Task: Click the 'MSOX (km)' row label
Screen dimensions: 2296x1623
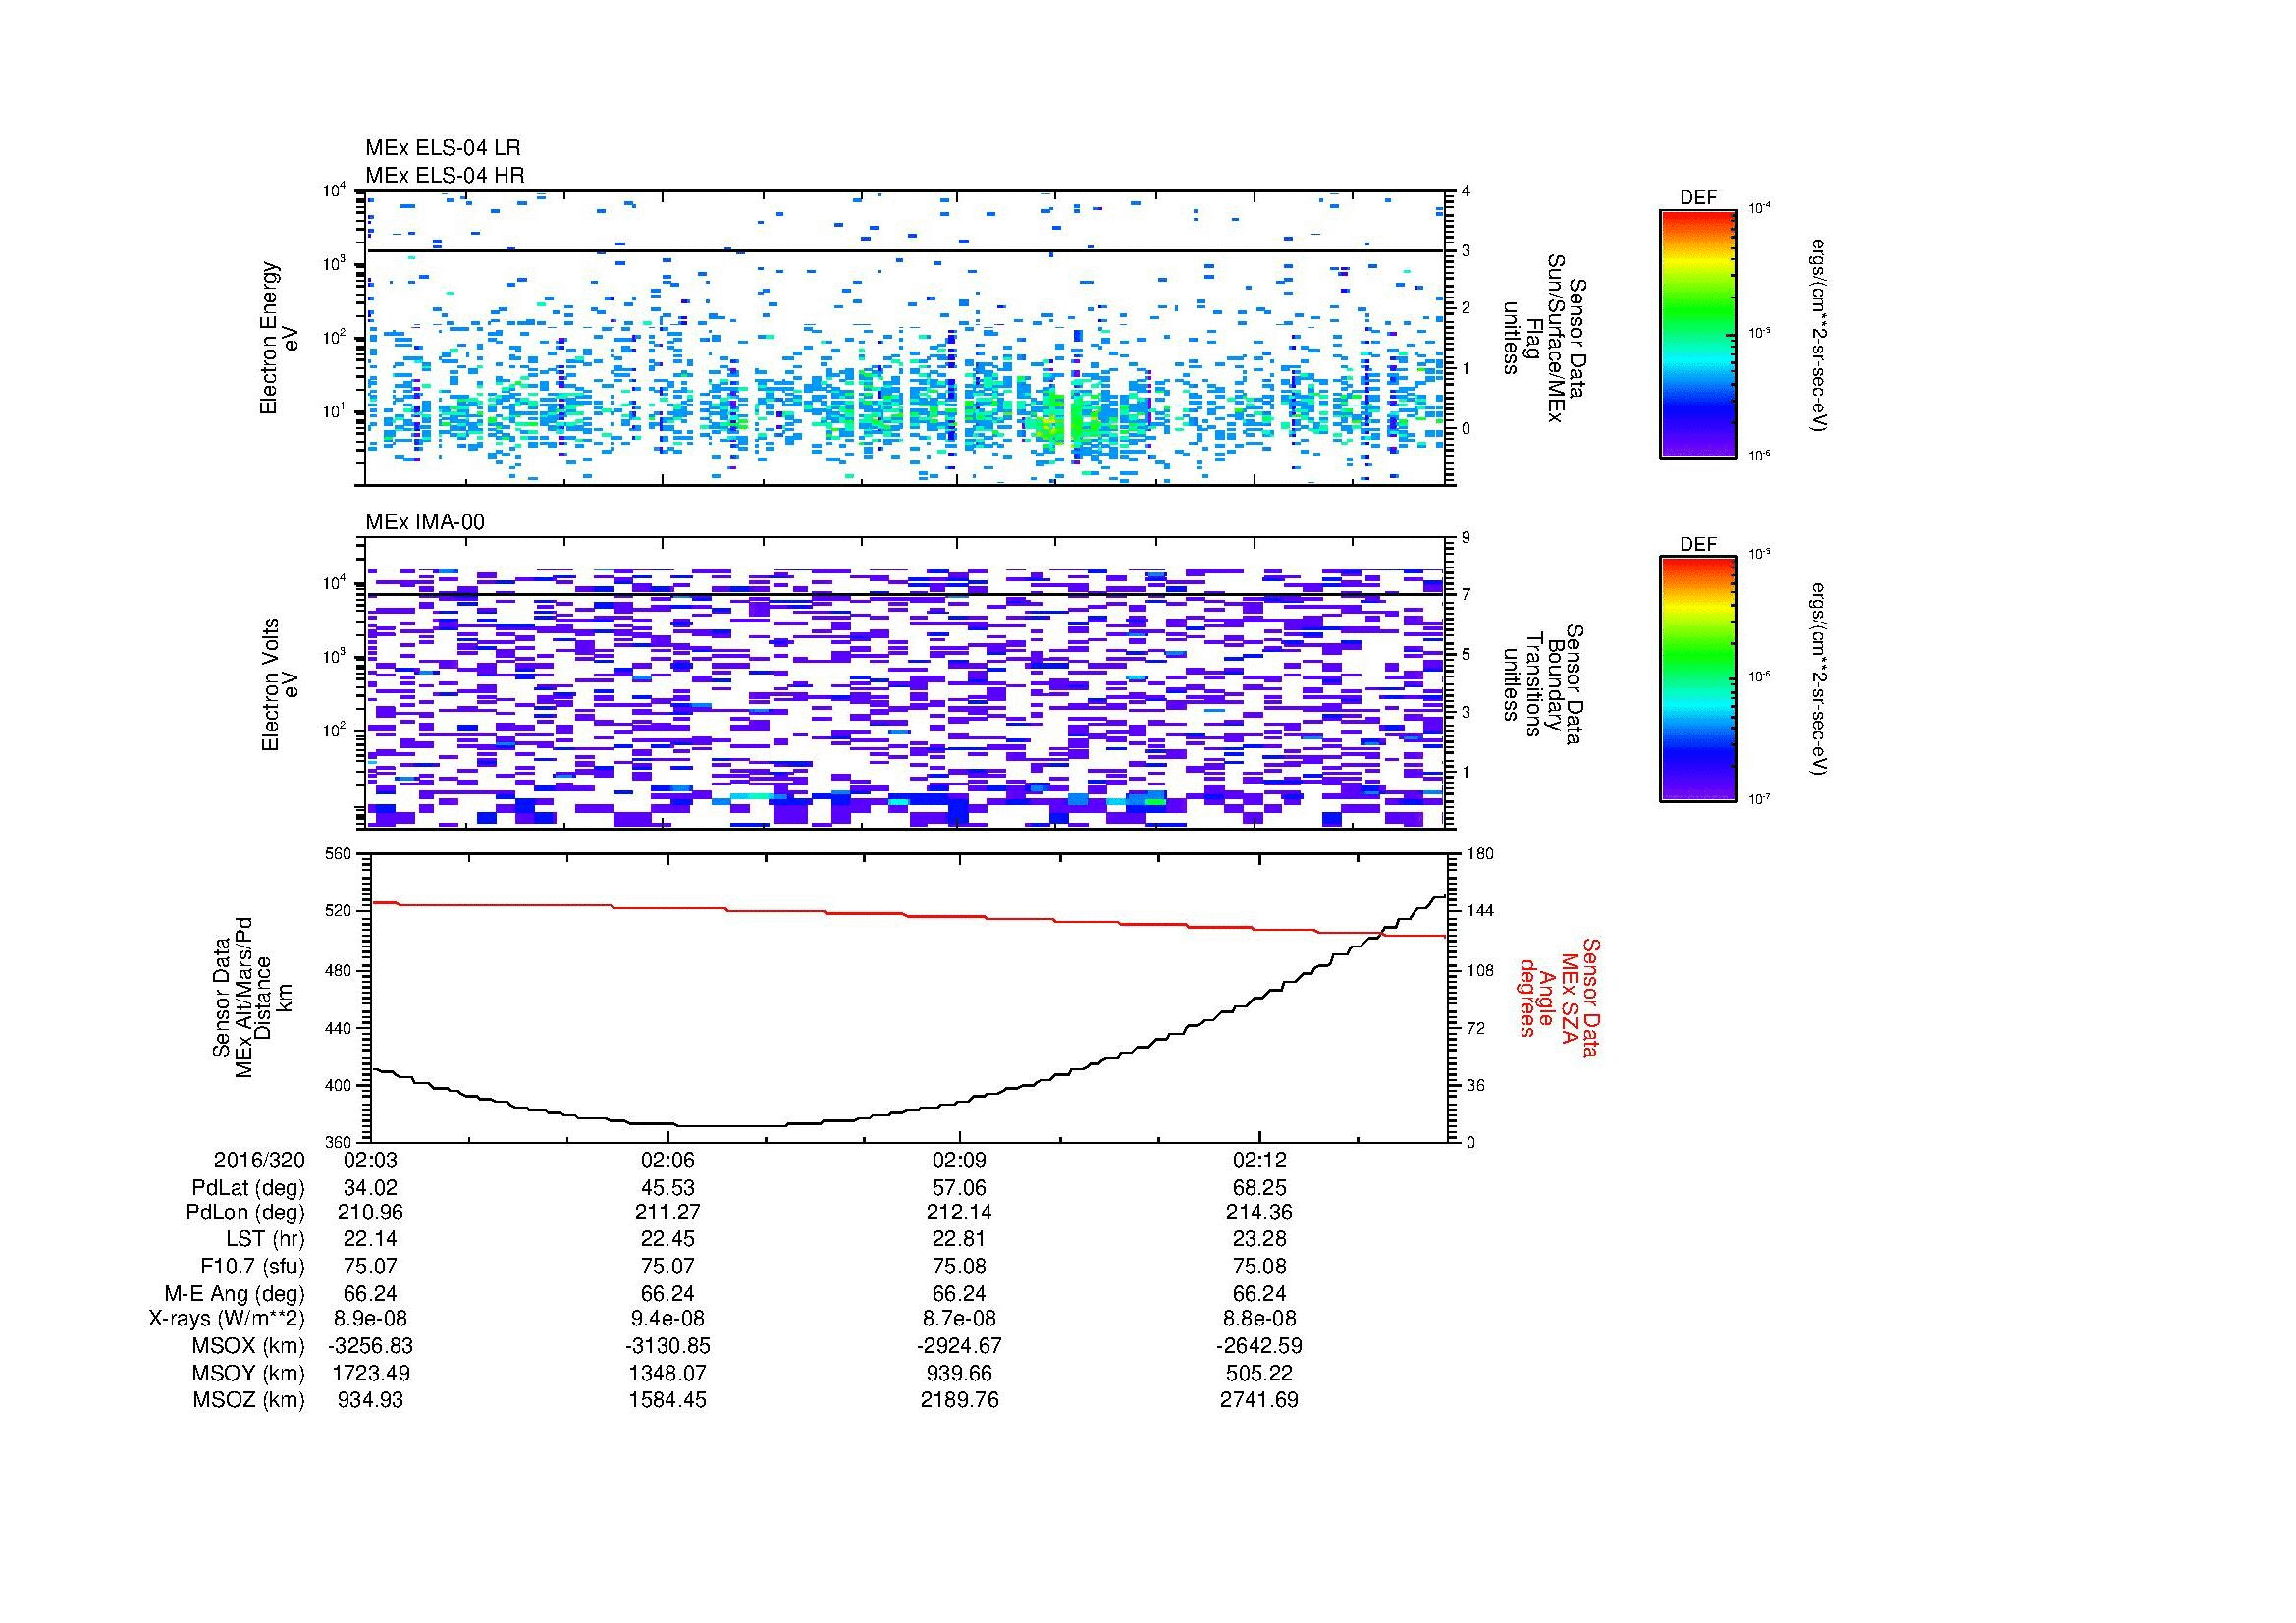Action: coord(248,1347)
